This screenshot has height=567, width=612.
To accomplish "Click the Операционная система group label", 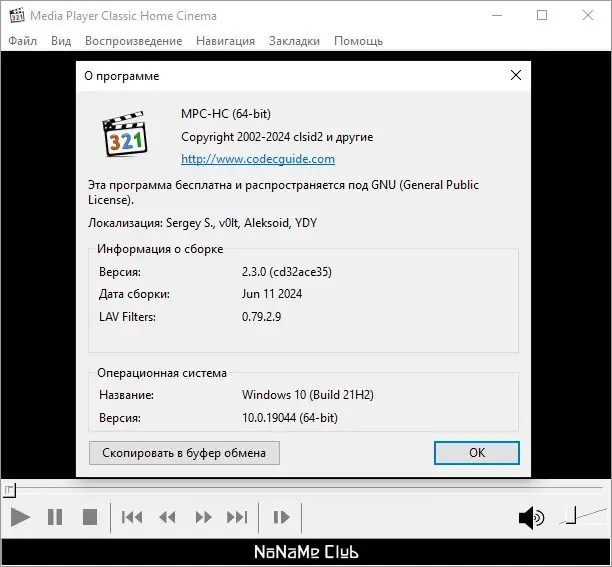I will coord(162,373).
